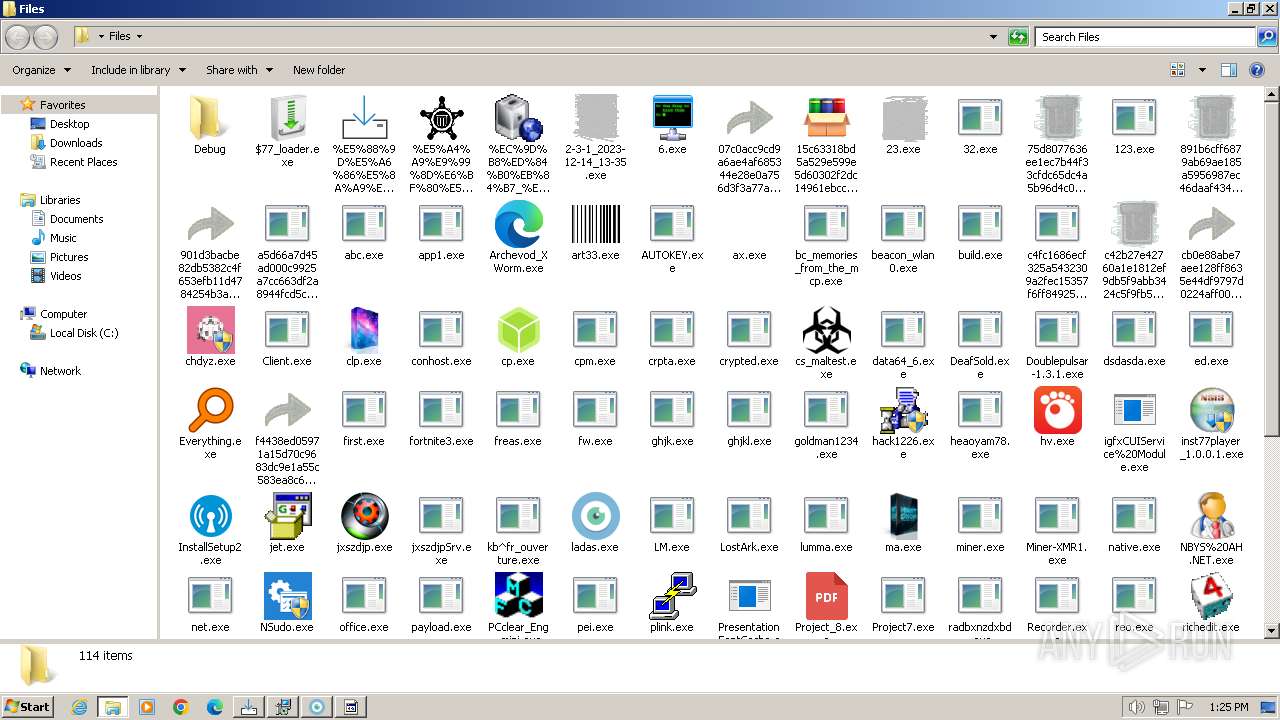Open the Organize dropdown menu
Screen dimensions: 1280x720
click(41, 70)
